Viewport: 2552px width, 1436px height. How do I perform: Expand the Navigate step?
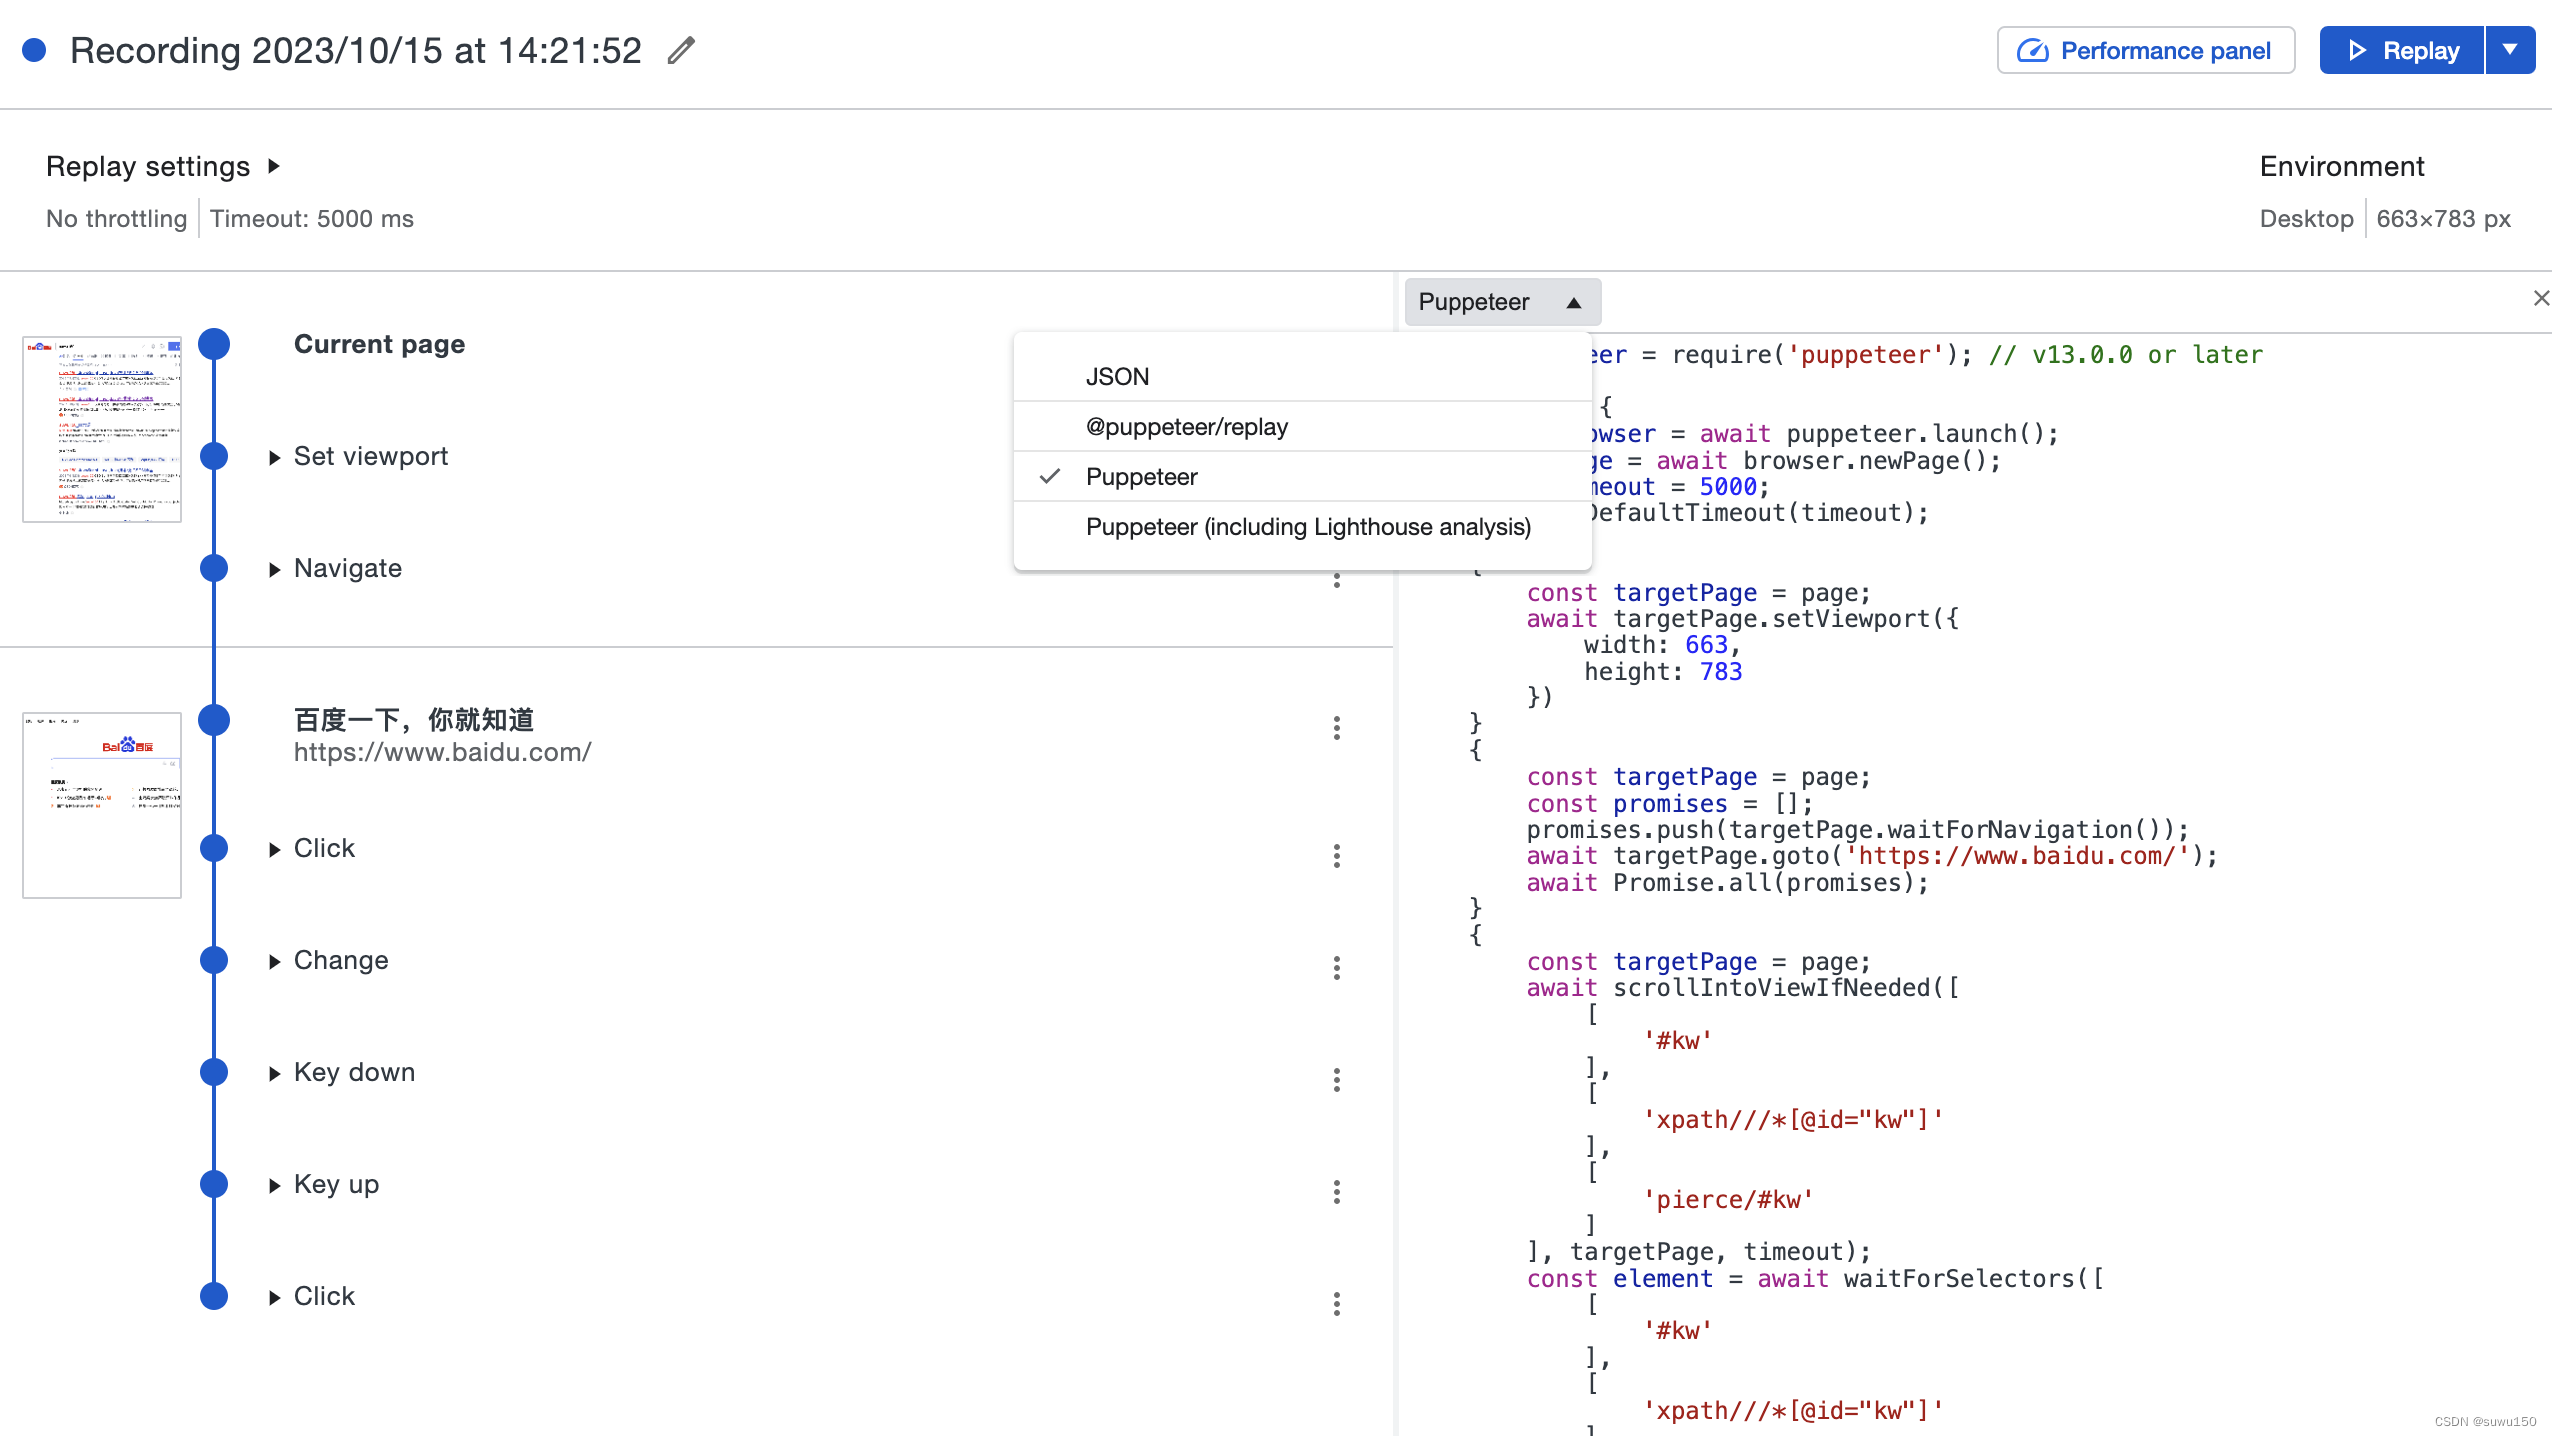275,570
